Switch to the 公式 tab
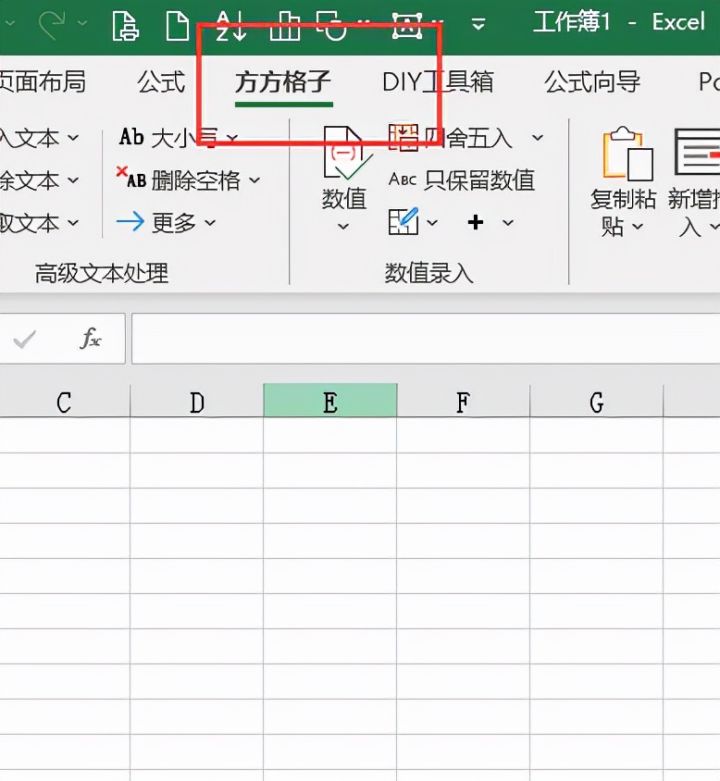This screenshot has height=781, width=720. 161,82
